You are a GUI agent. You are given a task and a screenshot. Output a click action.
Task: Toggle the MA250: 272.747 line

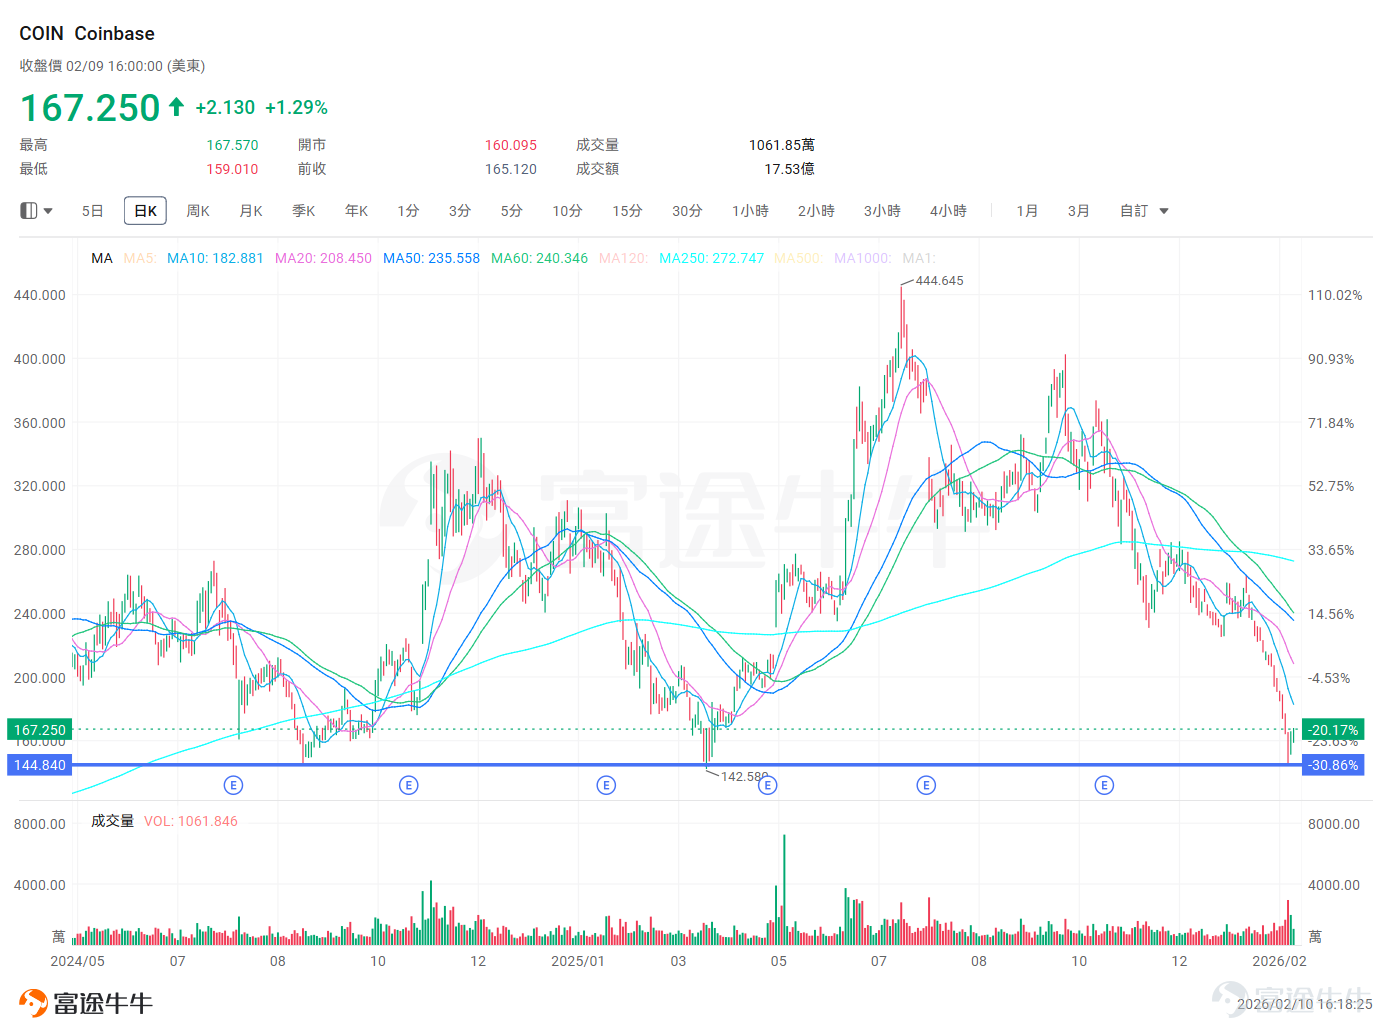[711, 258]
